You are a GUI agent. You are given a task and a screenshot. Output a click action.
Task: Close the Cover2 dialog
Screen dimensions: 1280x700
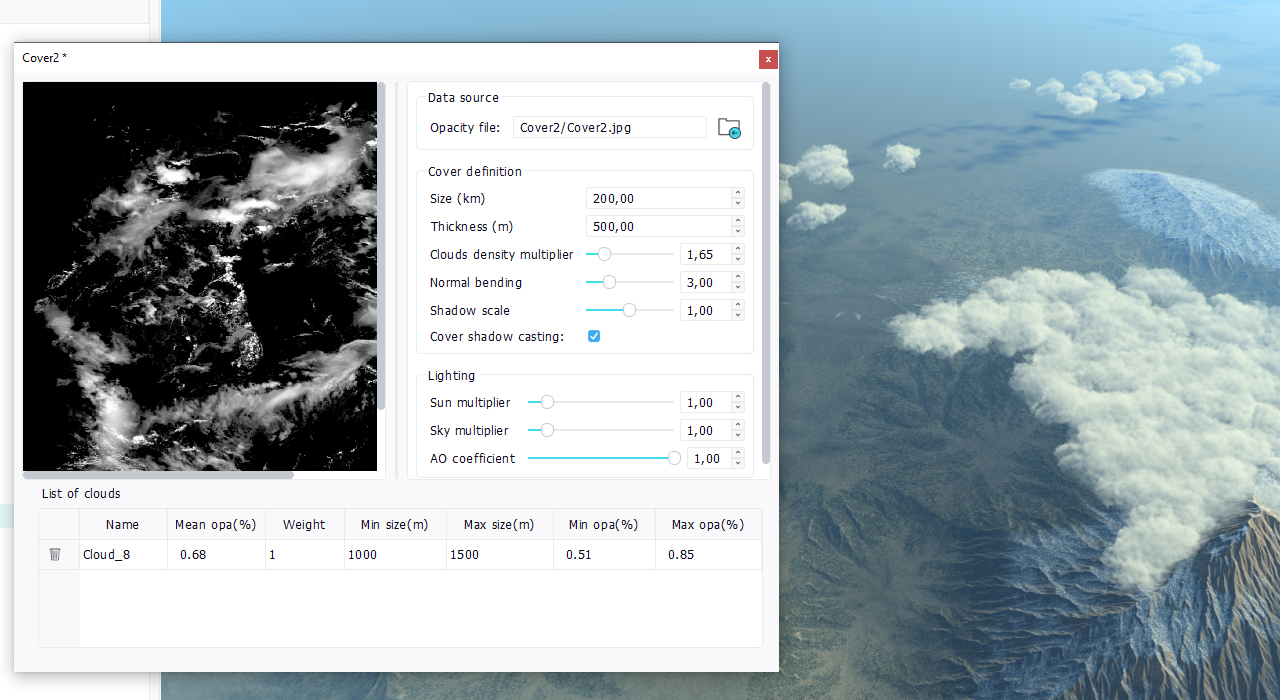(x=768, y=59)
